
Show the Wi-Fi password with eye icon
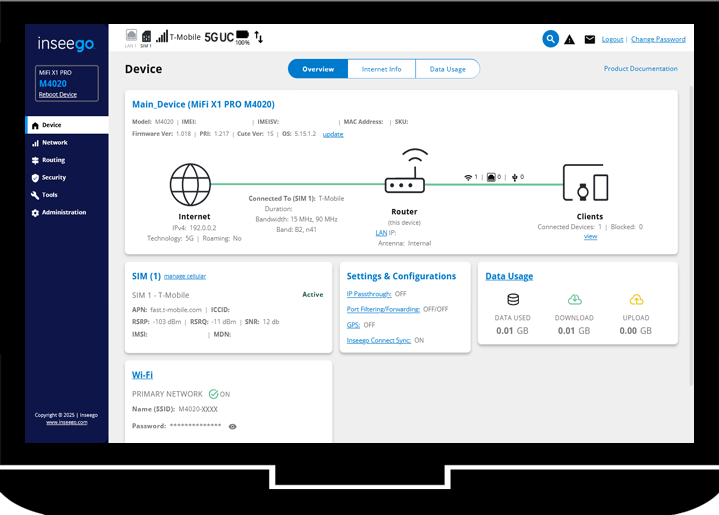click(232, 426)
